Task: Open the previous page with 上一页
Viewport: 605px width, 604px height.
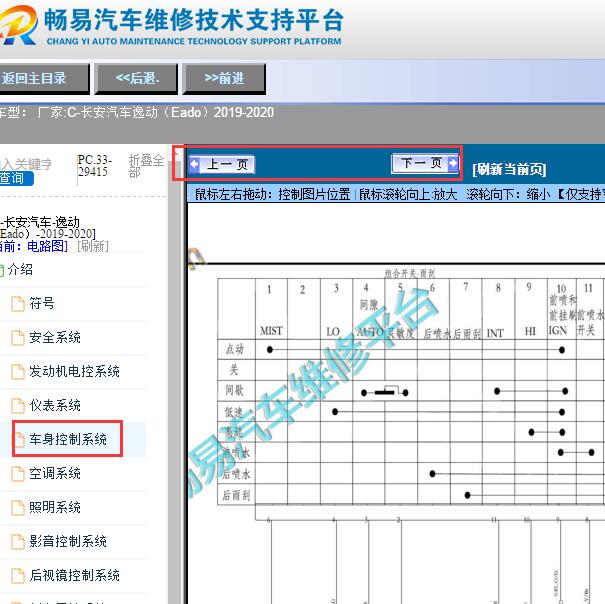Action: coord(222,164)
